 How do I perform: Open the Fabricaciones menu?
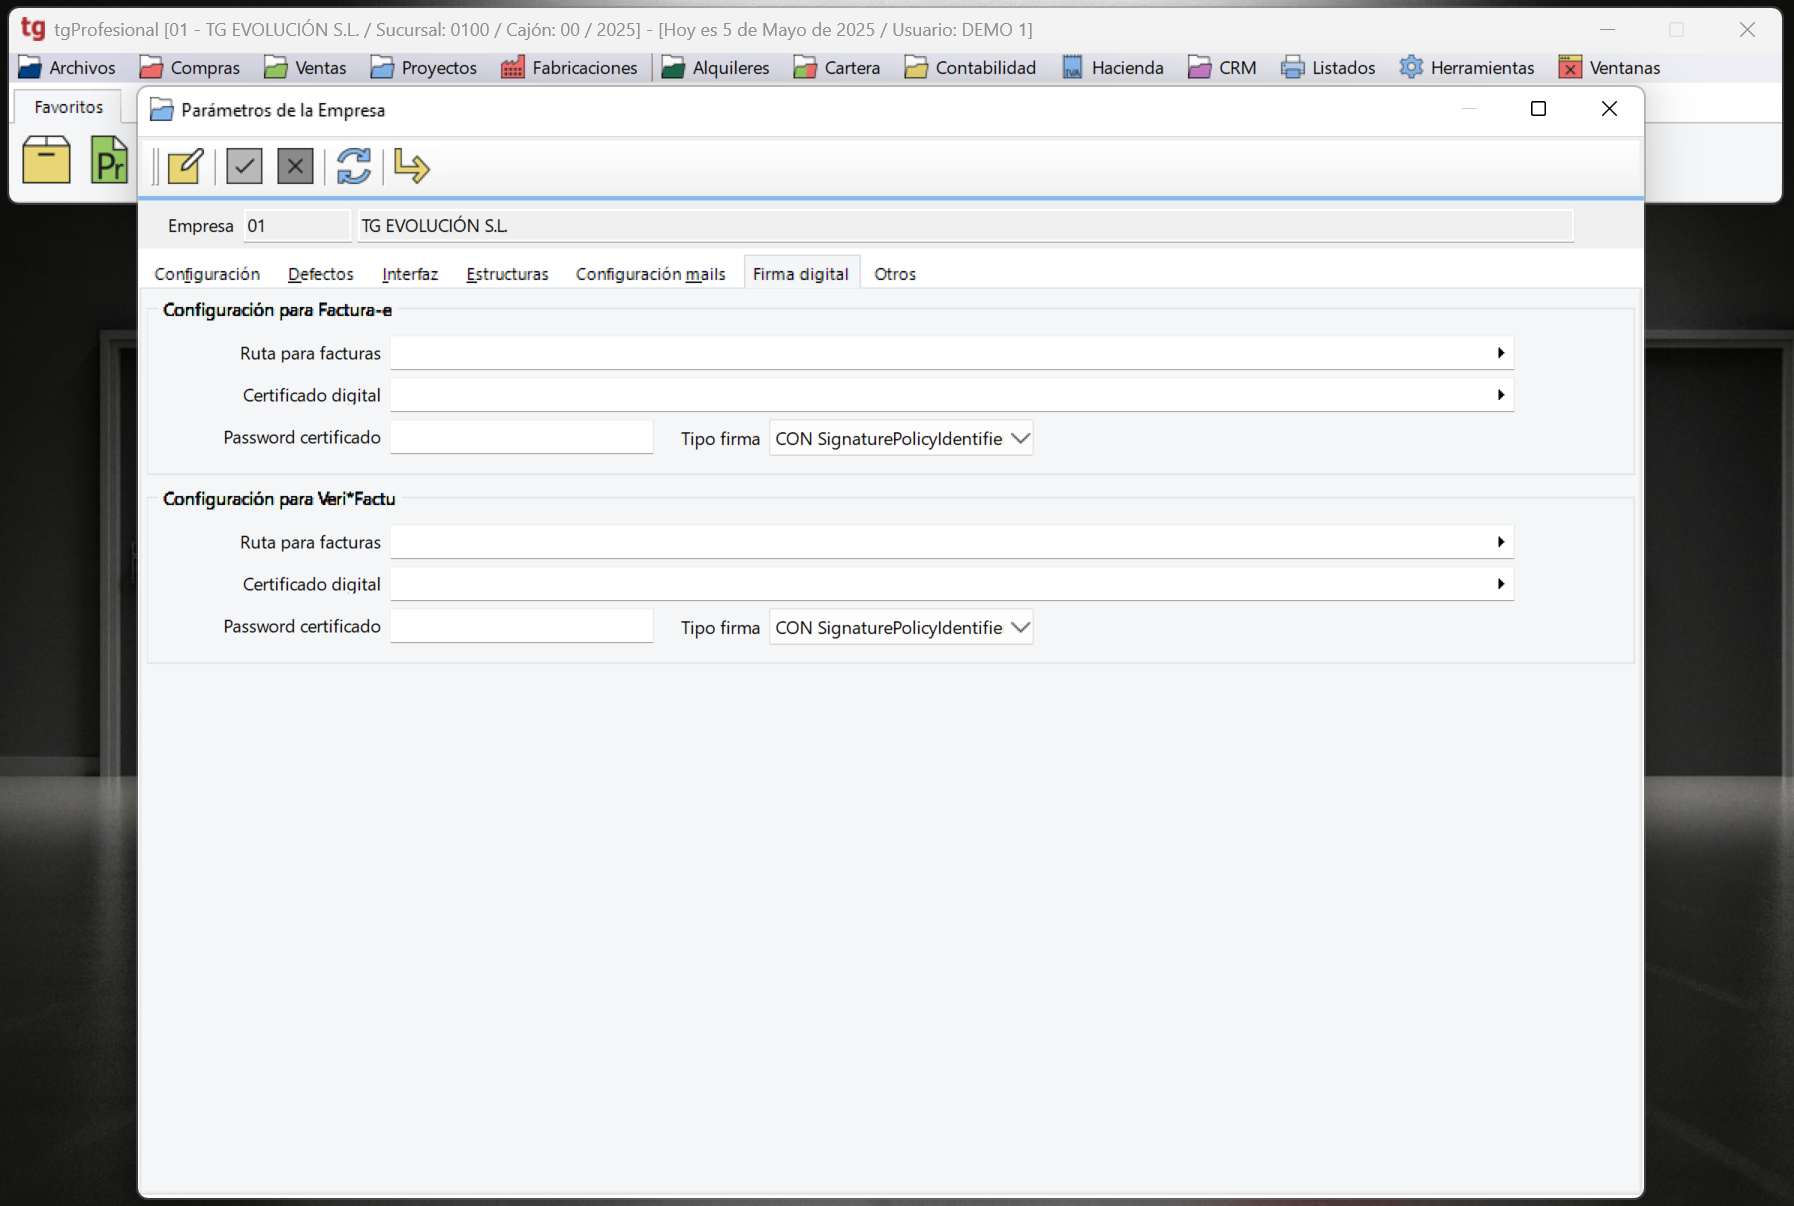pos(569,67)
